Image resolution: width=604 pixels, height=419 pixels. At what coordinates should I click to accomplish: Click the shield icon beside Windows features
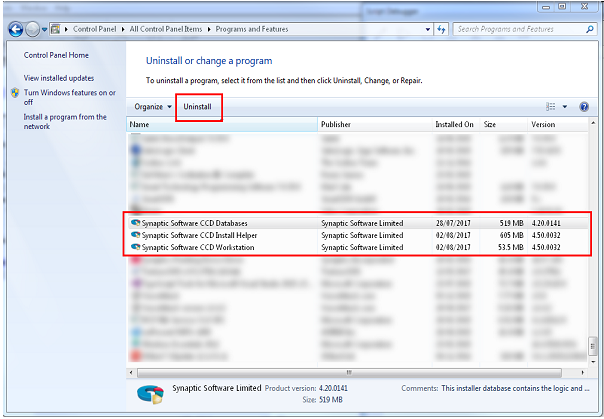15,93
